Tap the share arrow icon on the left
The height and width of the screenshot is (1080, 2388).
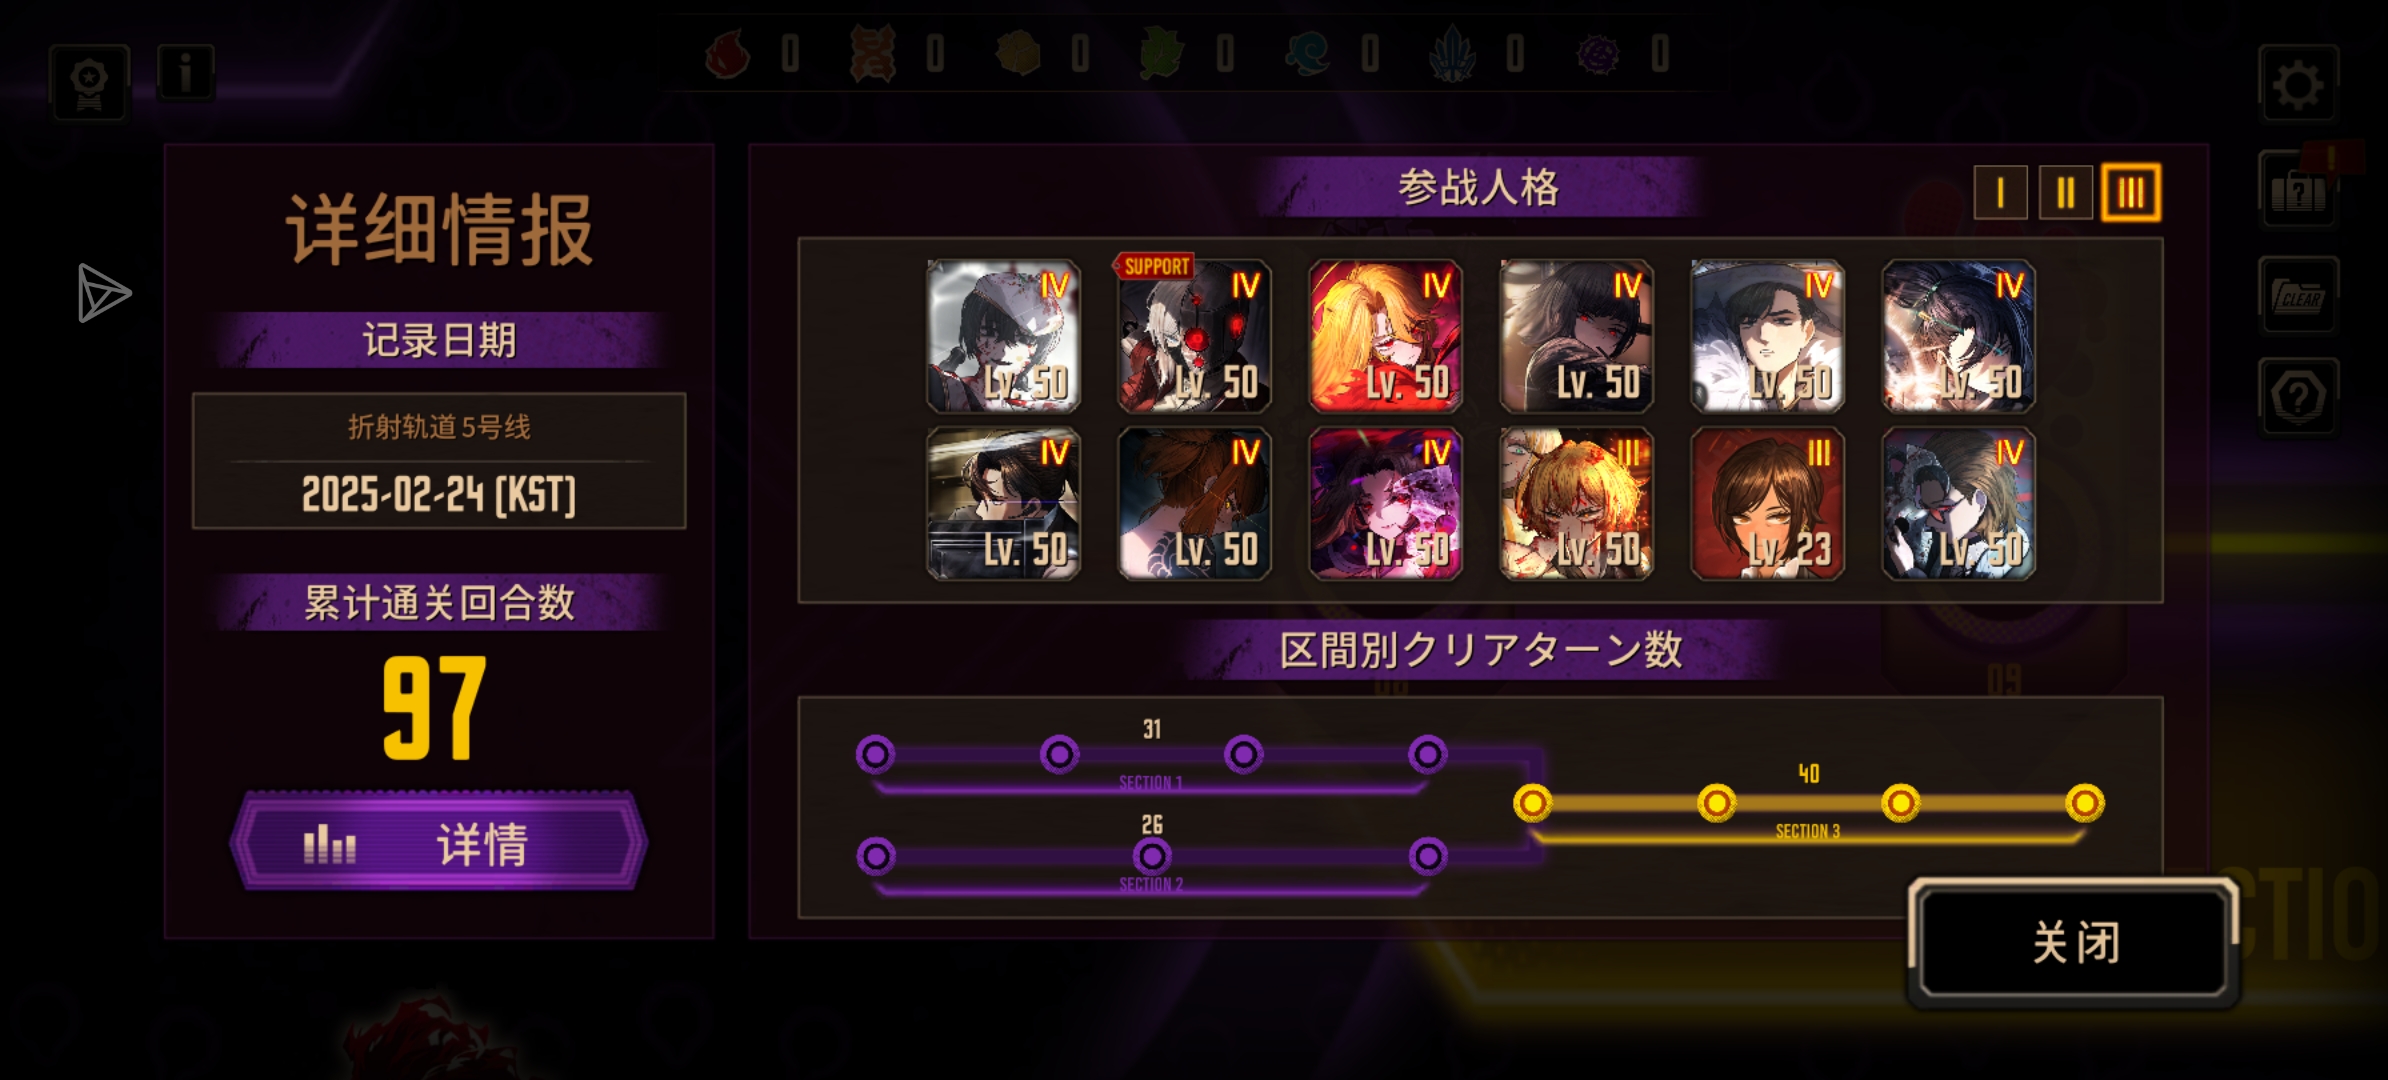click(x=103, y=293)
